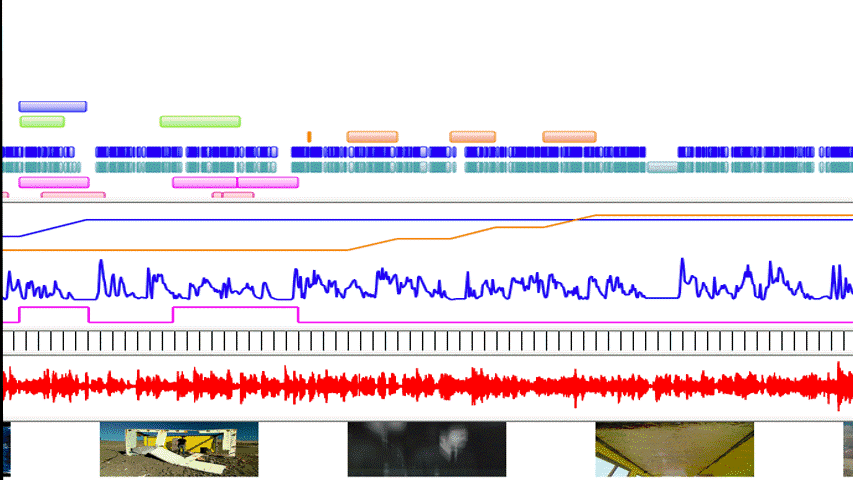Screen dimensions: 853x480
Task: Select the longer green annotation segment
Action: pos(200,122)
